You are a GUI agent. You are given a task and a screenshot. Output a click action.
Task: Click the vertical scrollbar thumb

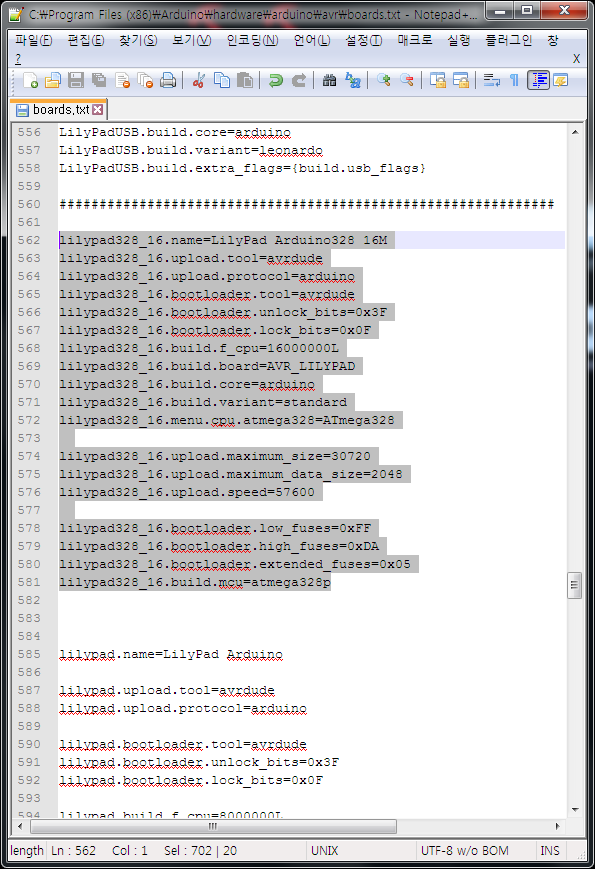coord(575,585)
